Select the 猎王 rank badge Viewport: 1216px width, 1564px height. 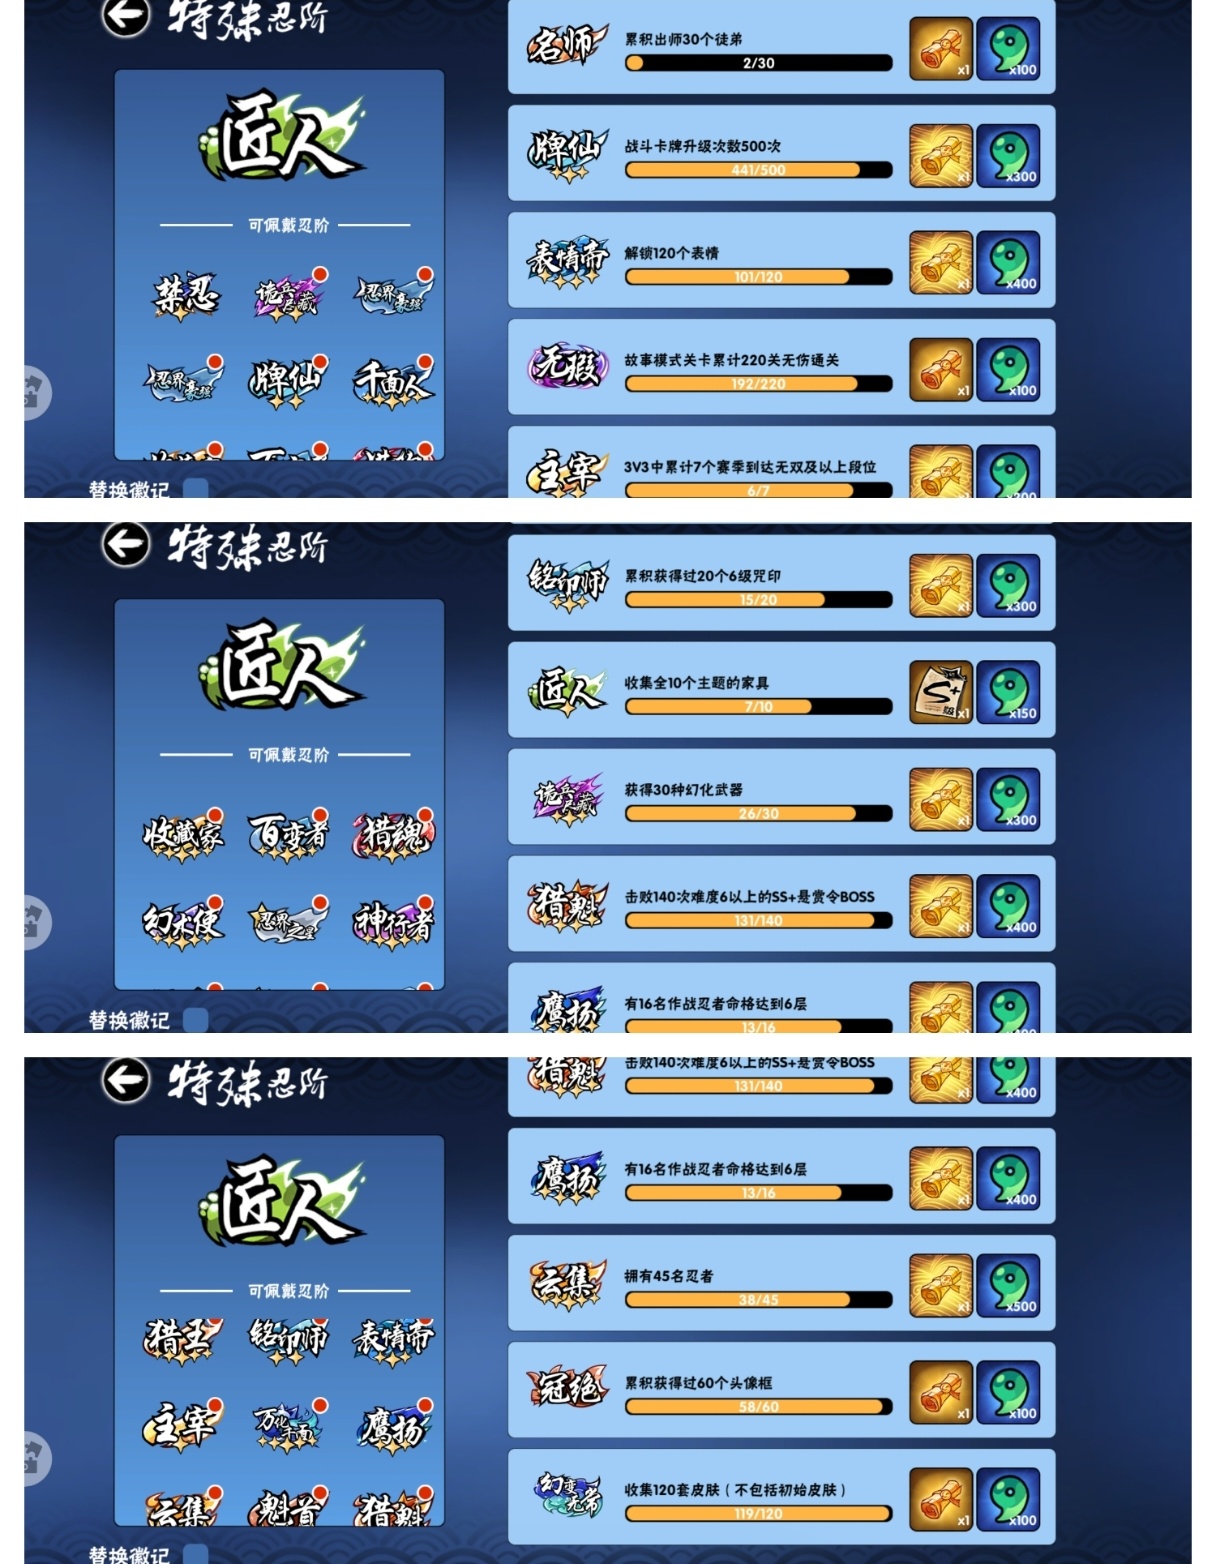click(181, 1340)
